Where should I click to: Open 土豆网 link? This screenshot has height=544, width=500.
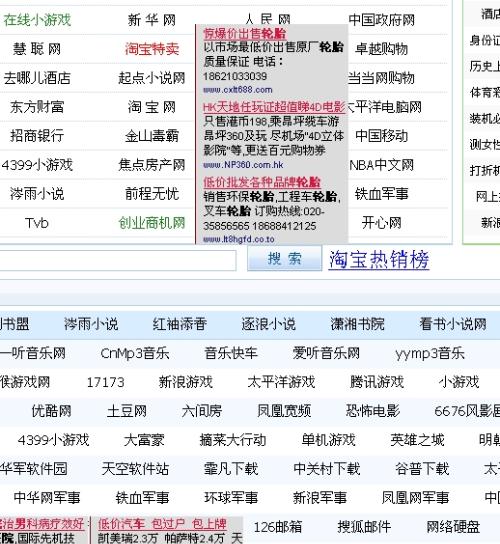(127, 411)
